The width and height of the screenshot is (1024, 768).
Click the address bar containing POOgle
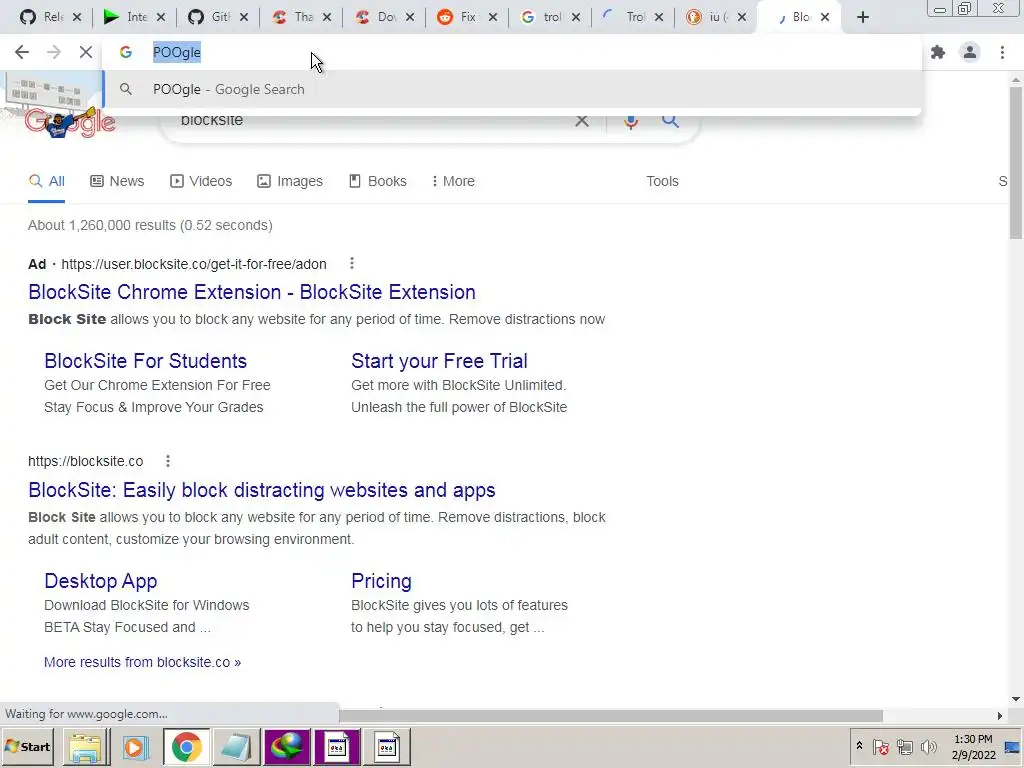click(x=513, y=52)
